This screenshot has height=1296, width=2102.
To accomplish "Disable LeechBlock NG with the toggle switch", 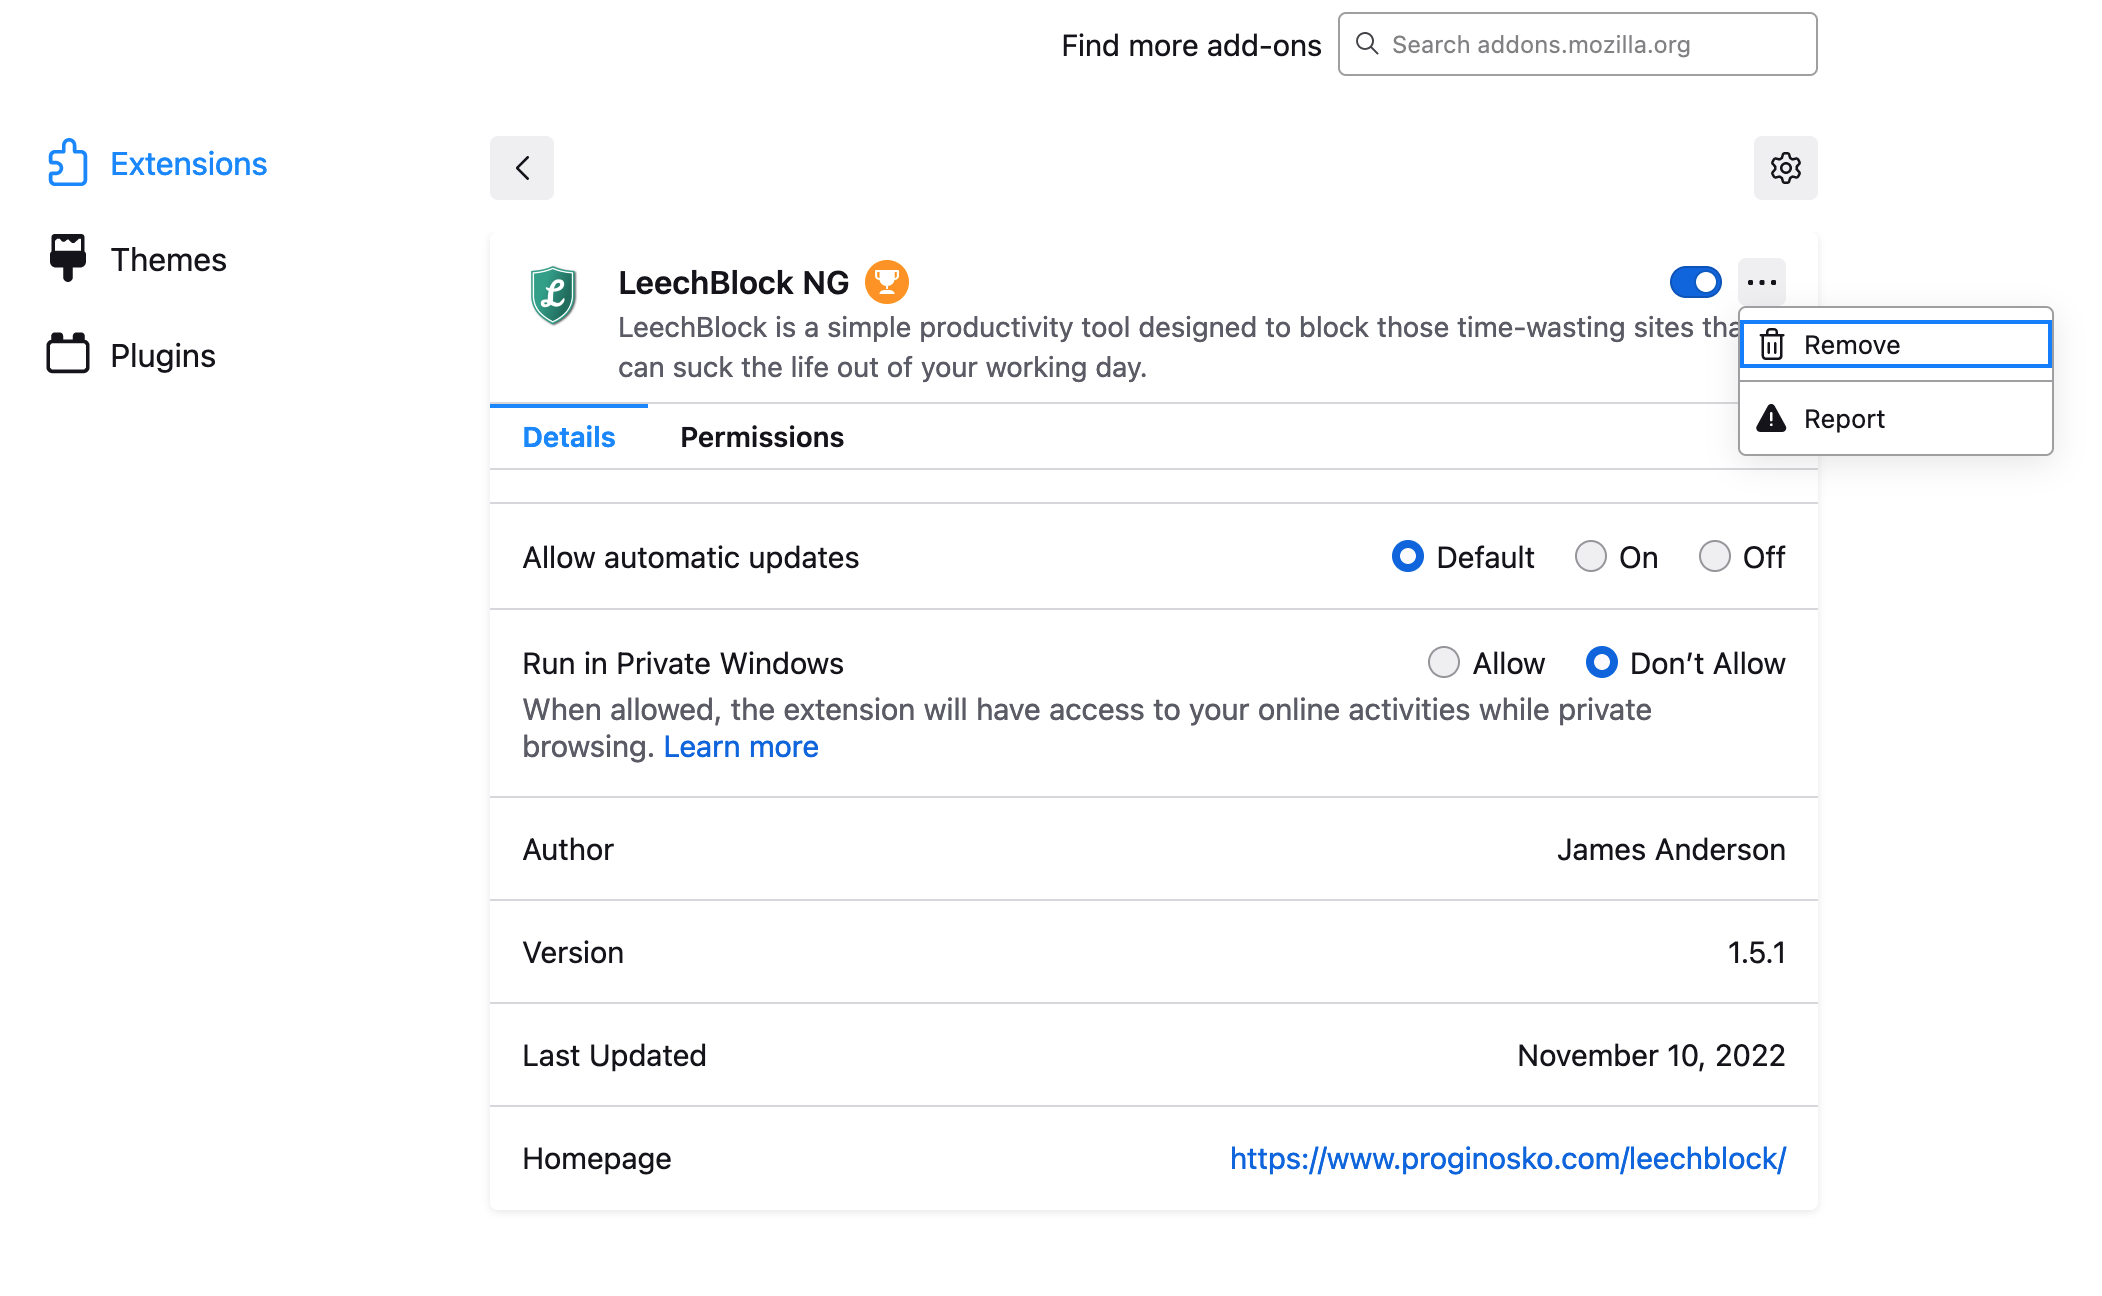I will (1695, 282).
